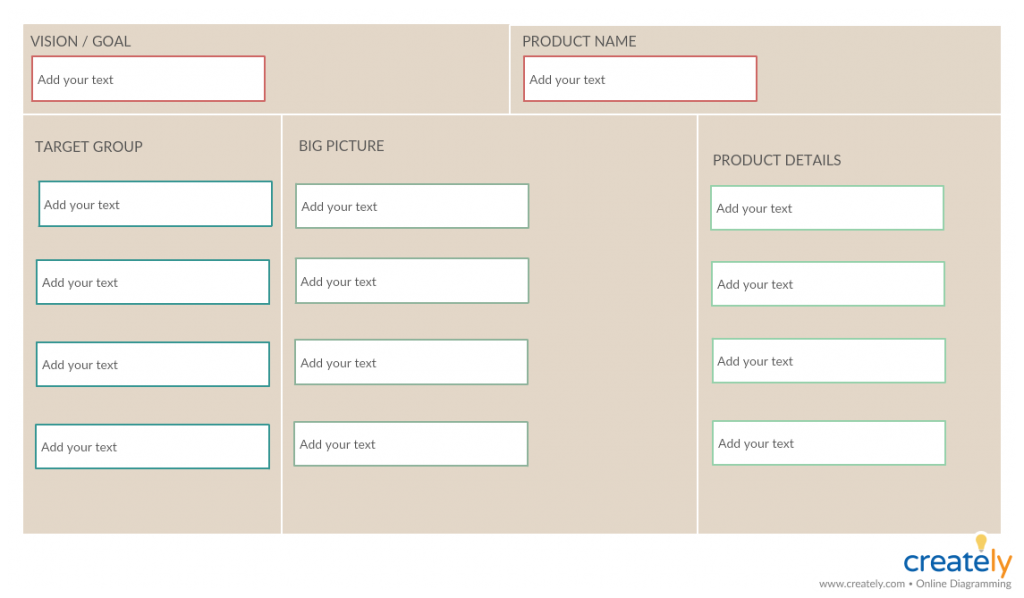
Task: Select the VISION / GOAL heading
Action: pos(81,41)
